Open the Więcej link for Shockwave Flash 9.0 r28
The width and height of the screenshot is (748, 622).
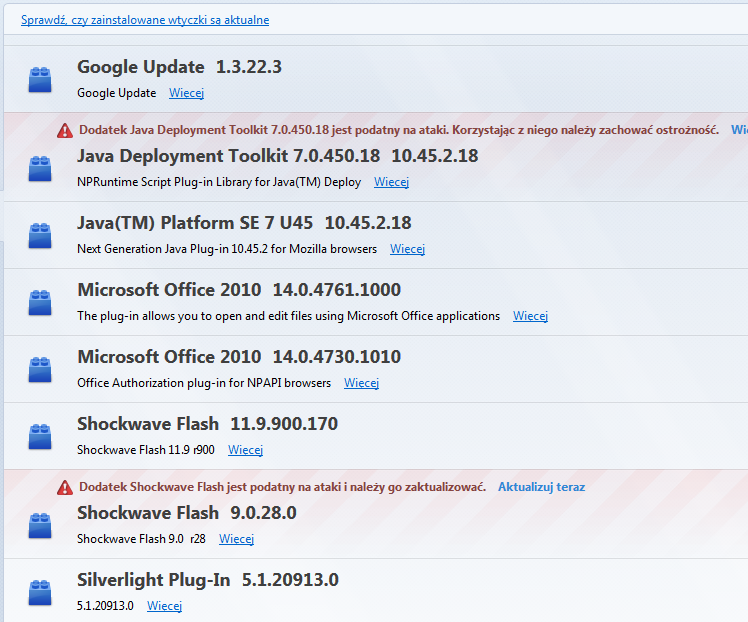point(236,539)
